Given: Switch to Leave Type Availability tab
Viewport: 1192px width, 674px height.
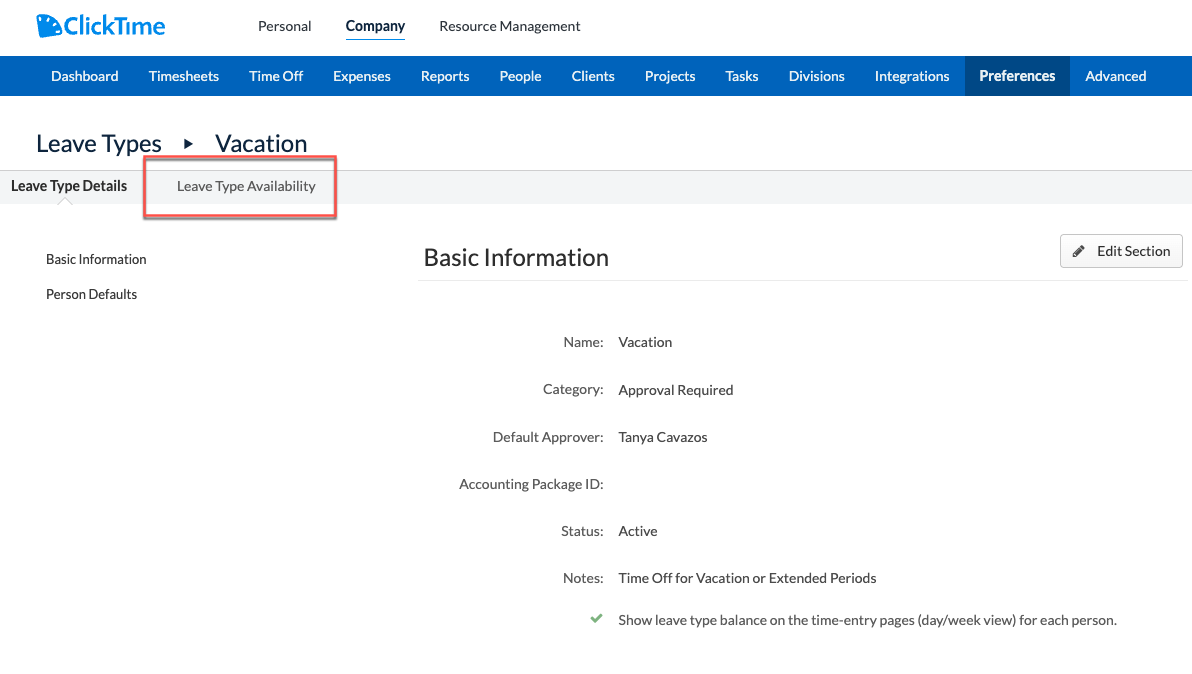Looking at the screenshot, I should click(x=246, y=186).
